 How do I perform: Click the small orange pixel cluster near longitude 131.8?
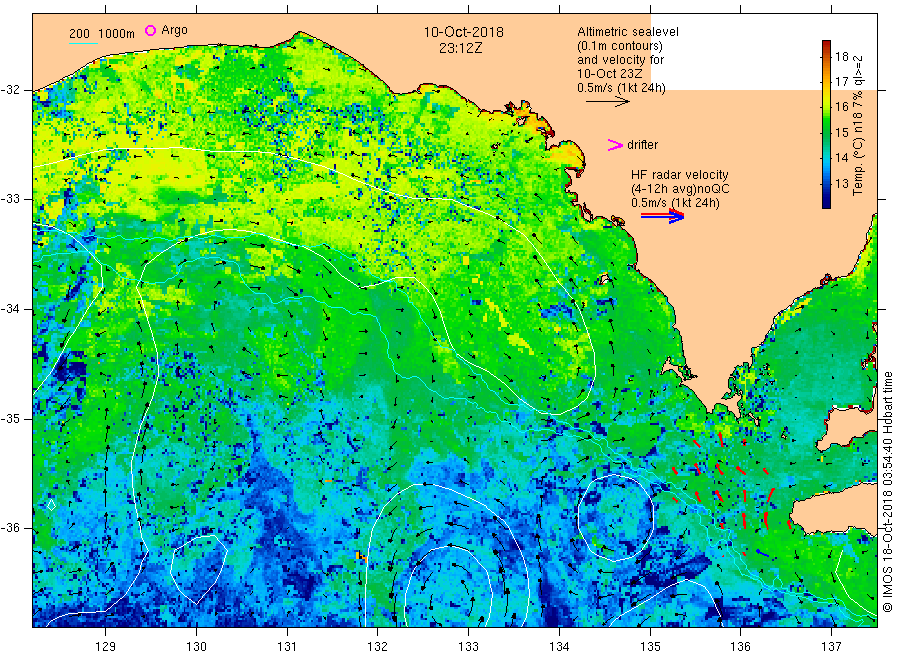[361, 556]
